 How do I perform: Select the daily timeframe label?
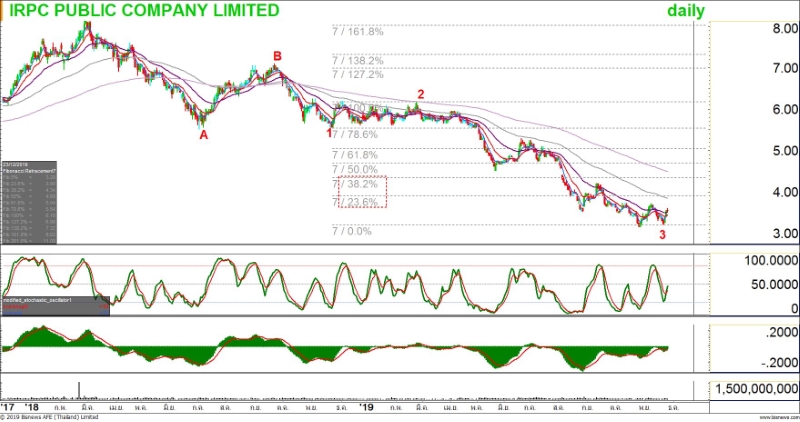click(686, 11)
